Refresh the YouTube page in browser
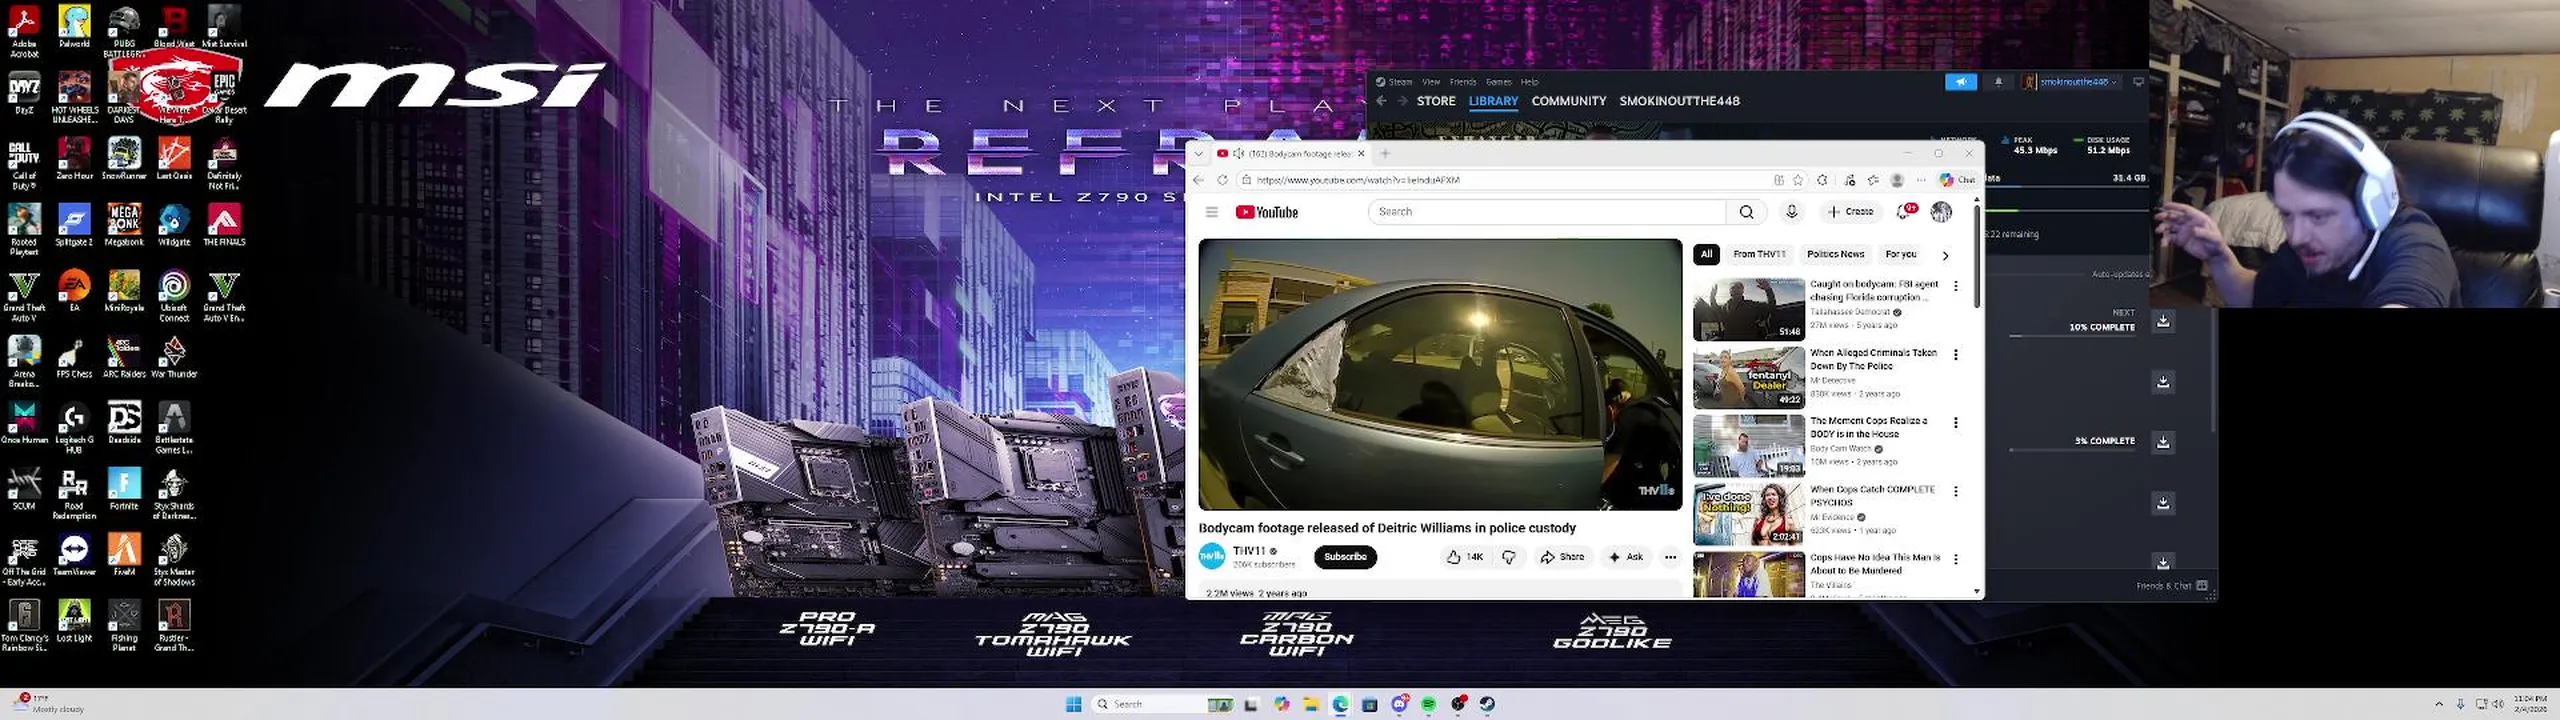The image size is (2560, 720). 1222,180
